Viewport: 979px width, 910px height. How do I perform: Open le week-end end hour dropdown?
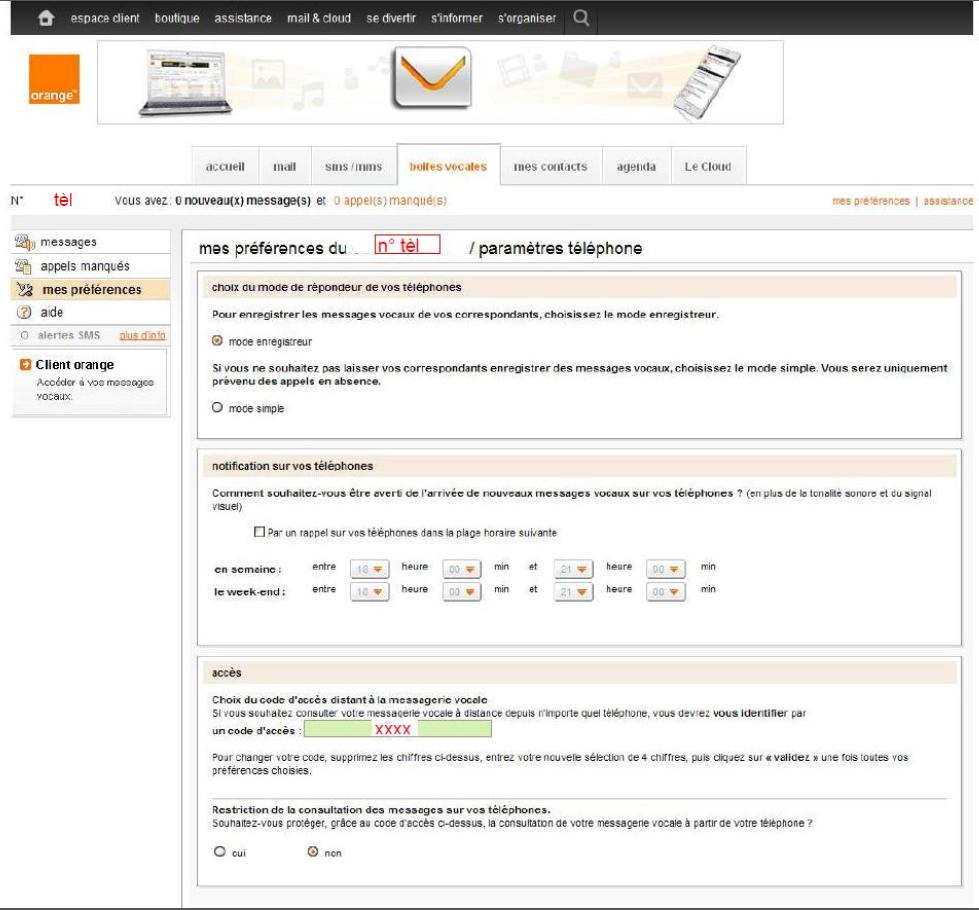(574, 591)
